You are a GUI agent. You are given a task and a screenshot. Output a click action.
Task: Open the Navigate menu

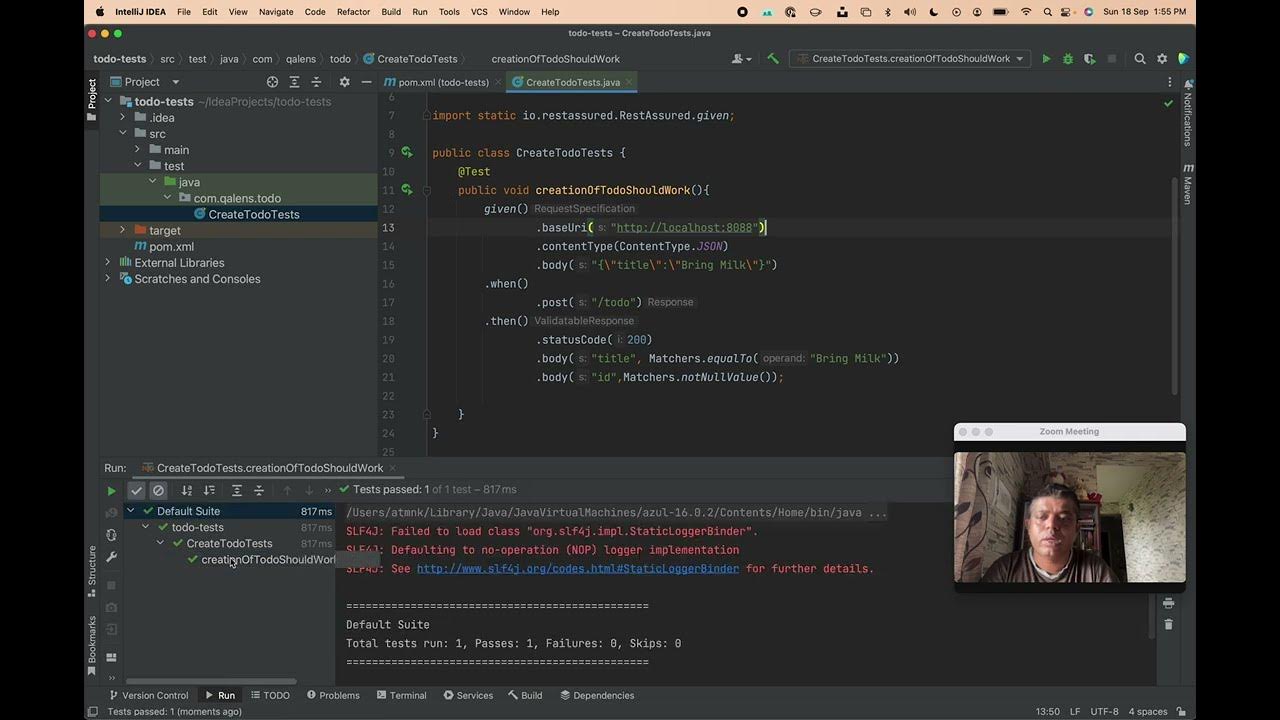pos(275,12)
